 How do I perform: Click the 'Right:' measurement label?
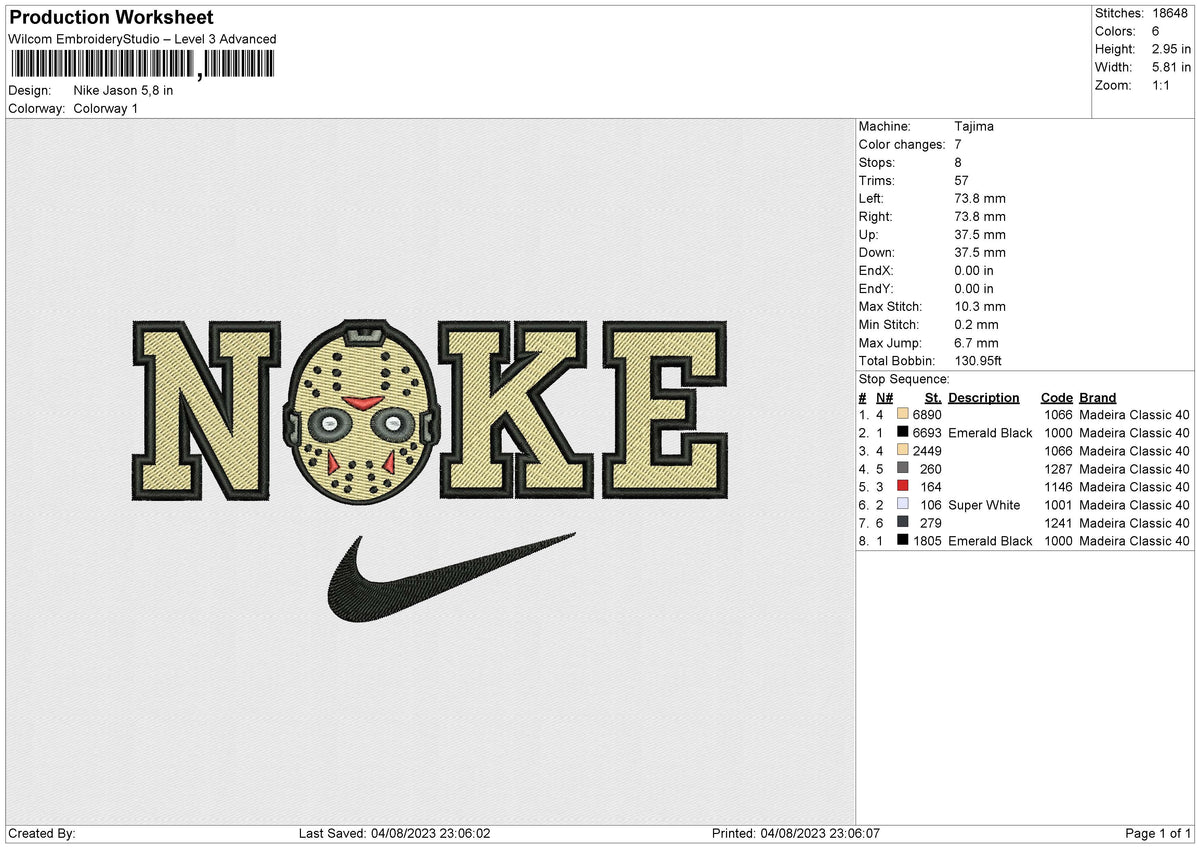click(876, 216)
